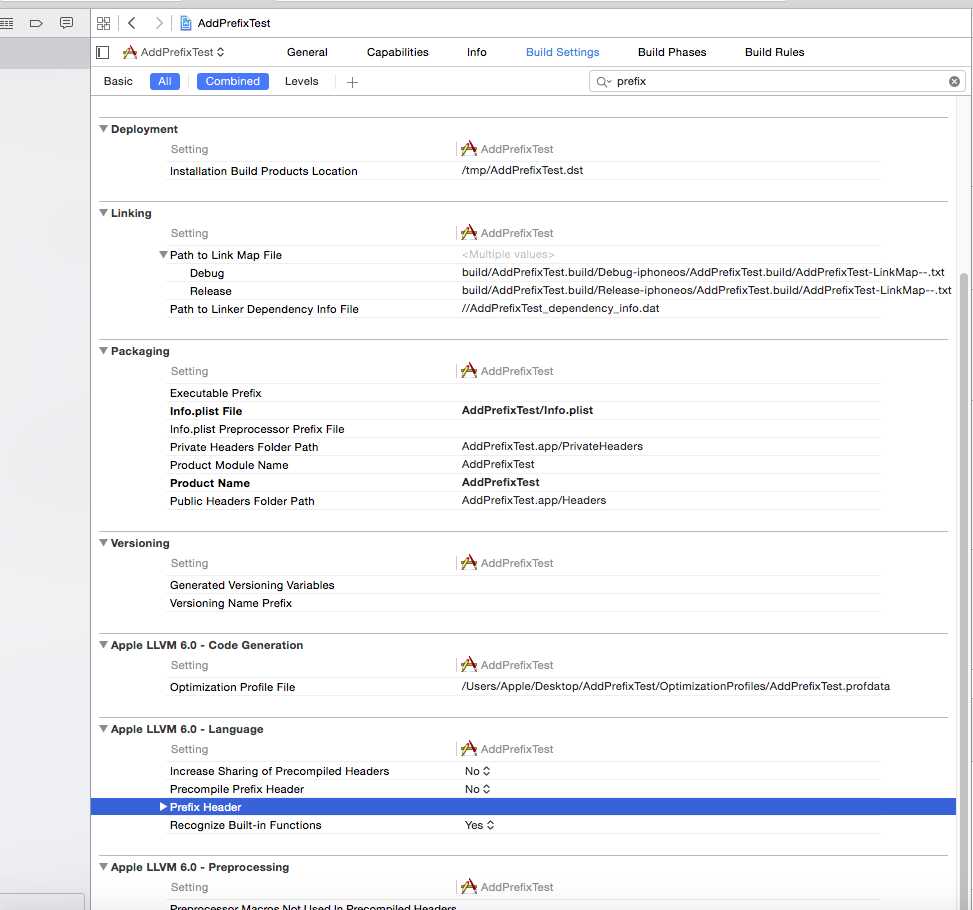
Task: Open the Build Rules tab
Action: pyautogui.click(x=774, y=52)
